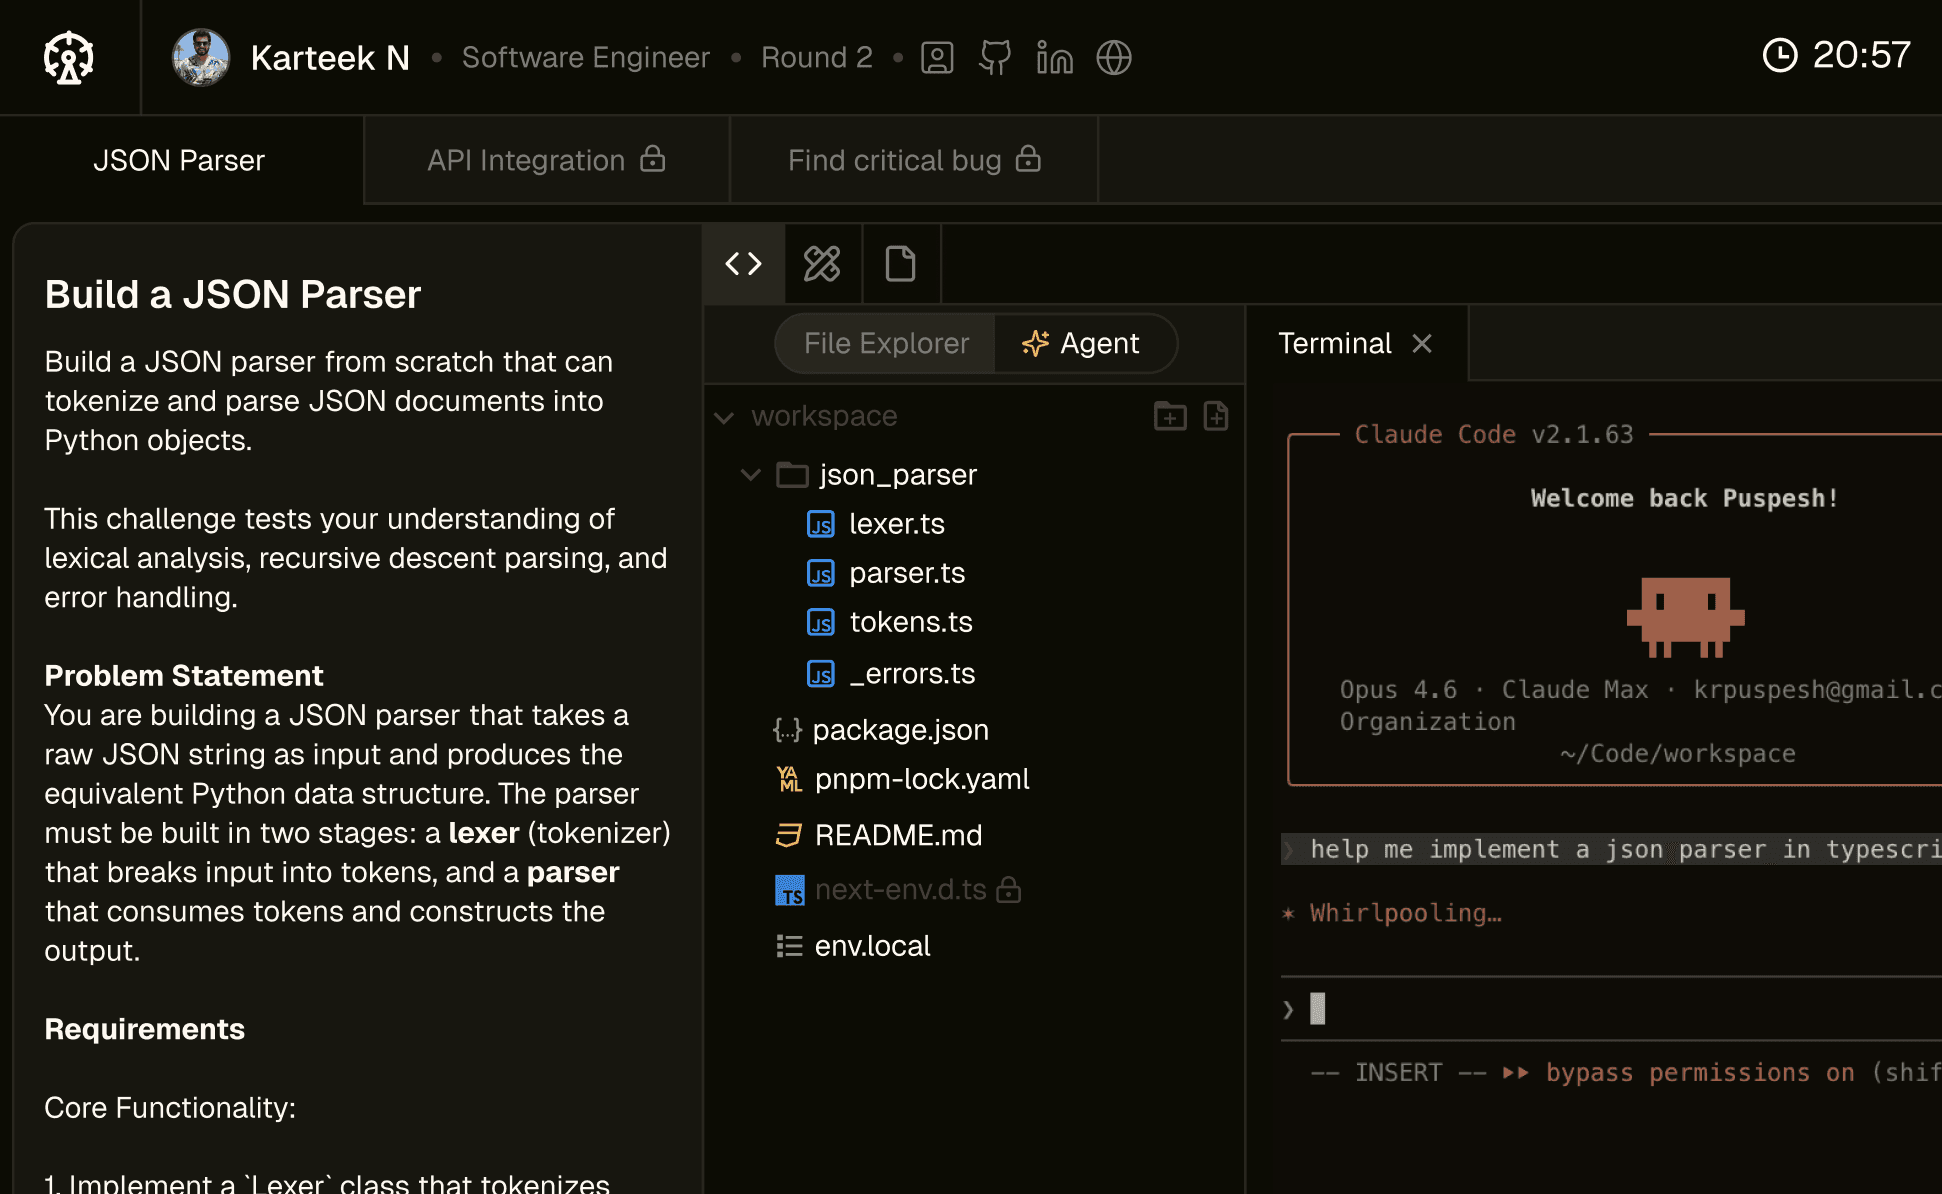Open the Find critical bug tab

point(914,160)
